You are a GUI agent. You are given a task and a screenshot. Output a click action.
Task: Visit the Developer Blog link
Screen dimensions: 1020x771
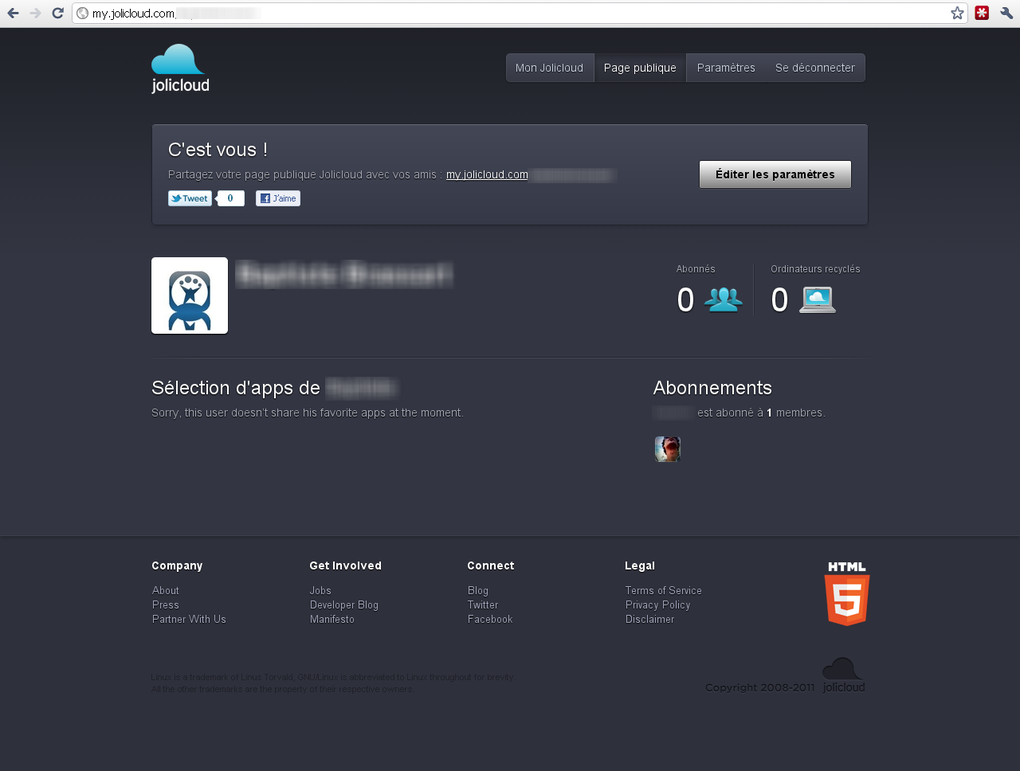click(x=343, y=604)
